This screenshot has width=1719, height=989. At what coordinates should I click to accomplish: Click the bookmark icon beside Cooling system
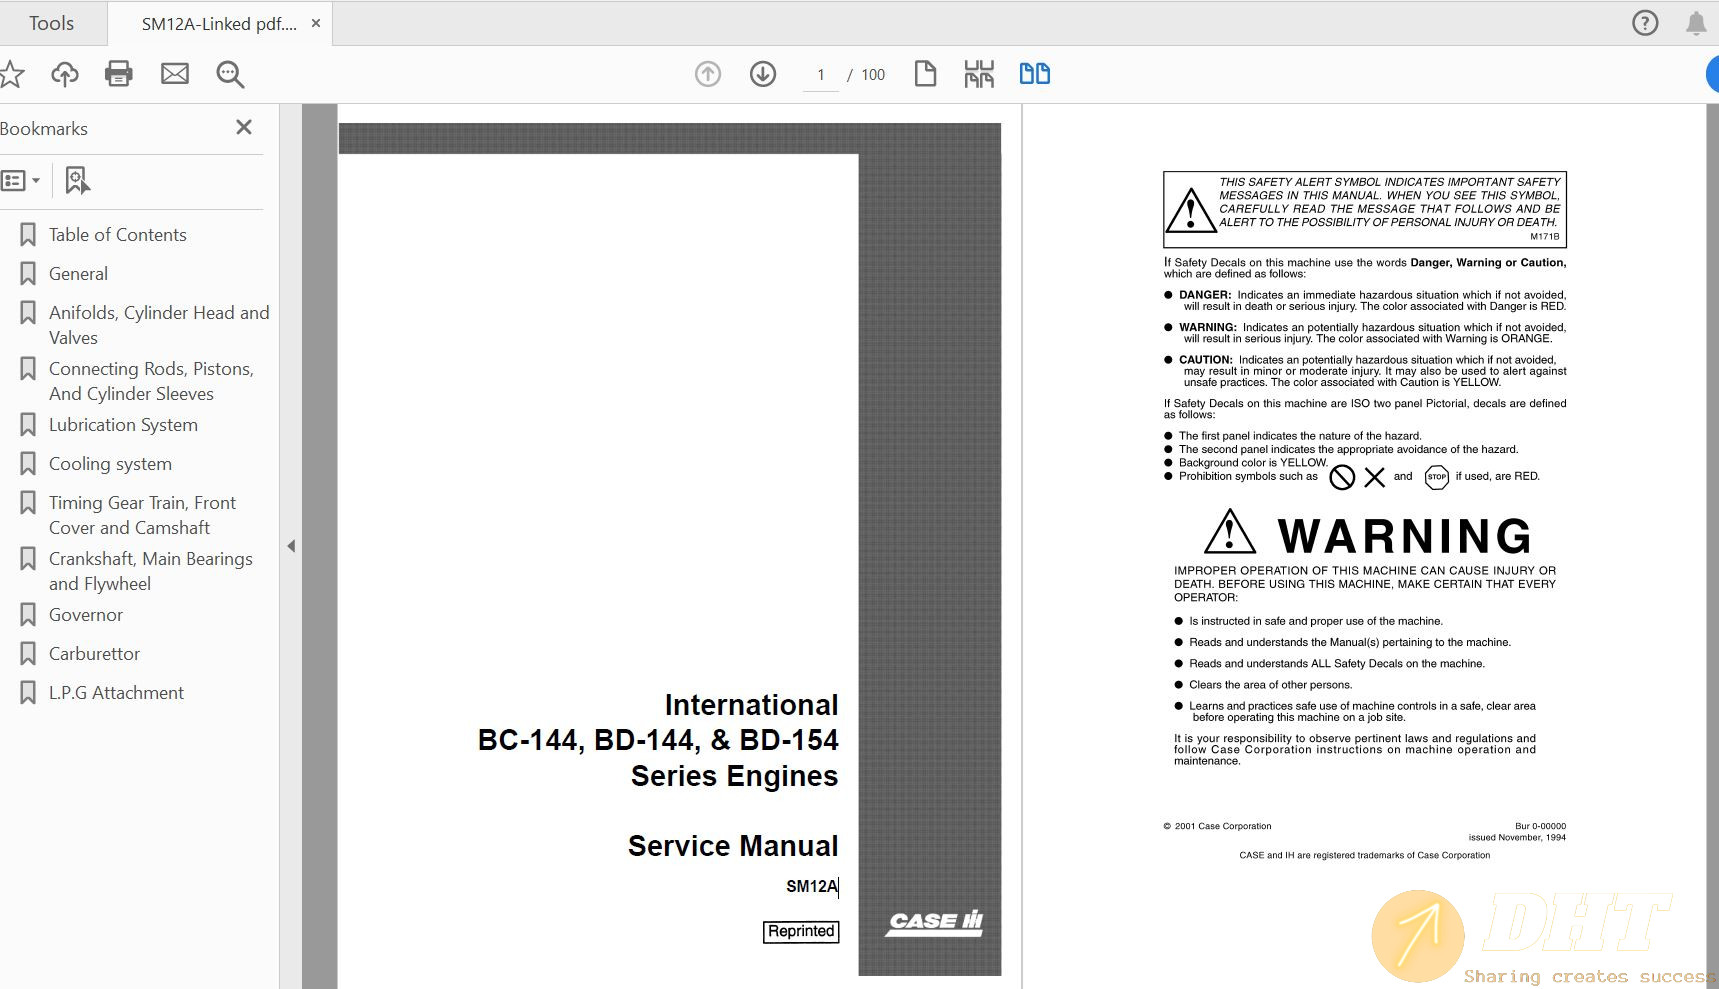coord(28,464)
